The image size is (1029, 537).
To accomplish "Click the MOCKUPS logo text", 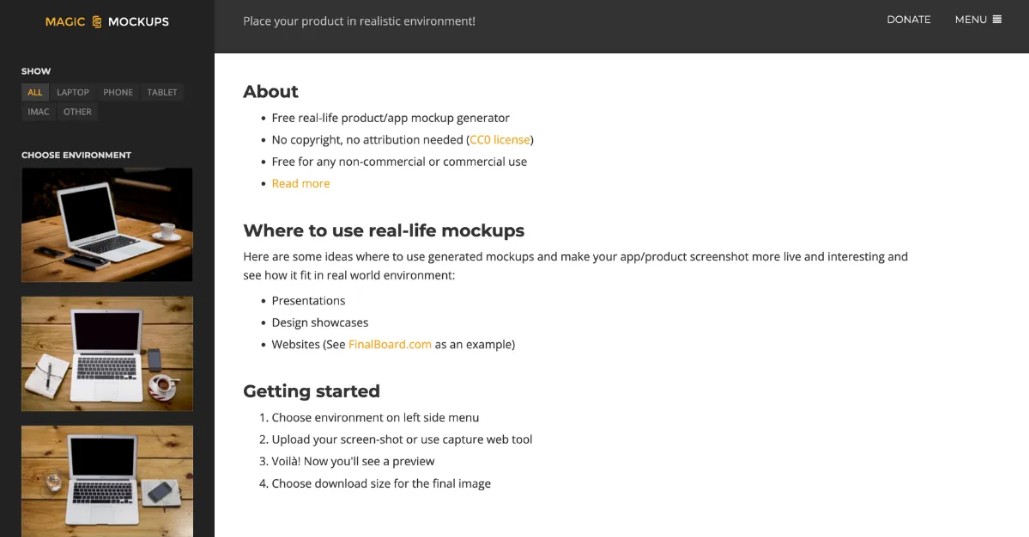I will (138, 21).
